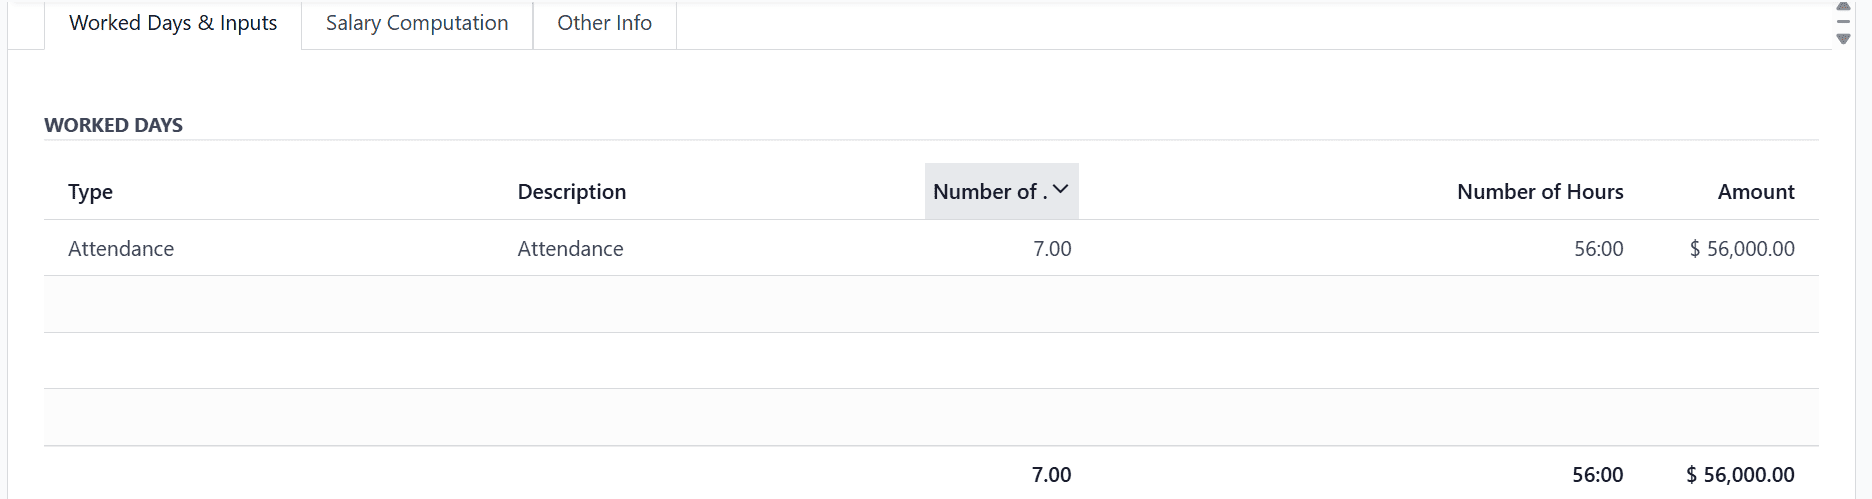This screenshot has width=1872, height=499.
Task: Click the sort chevron on Number of column
Action: (1061, 190)
